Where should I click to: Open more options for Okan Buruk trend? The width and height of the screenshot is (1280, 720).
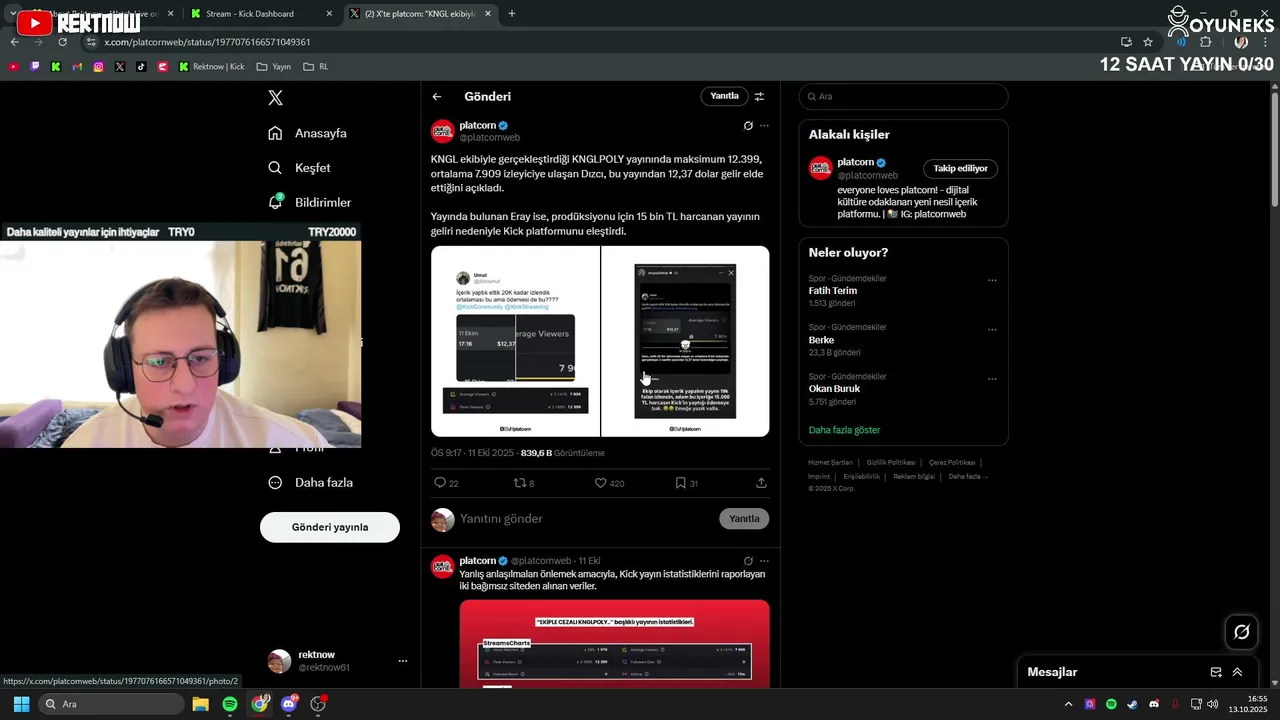pyautogui.click(x=992, y=379)
